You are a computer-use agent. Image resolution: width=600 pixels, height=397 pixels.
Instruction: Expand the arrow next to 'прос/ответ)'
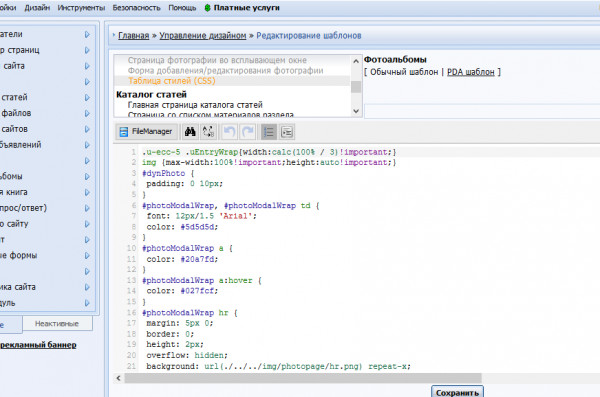pyautogui.click(x=87, y=208)
